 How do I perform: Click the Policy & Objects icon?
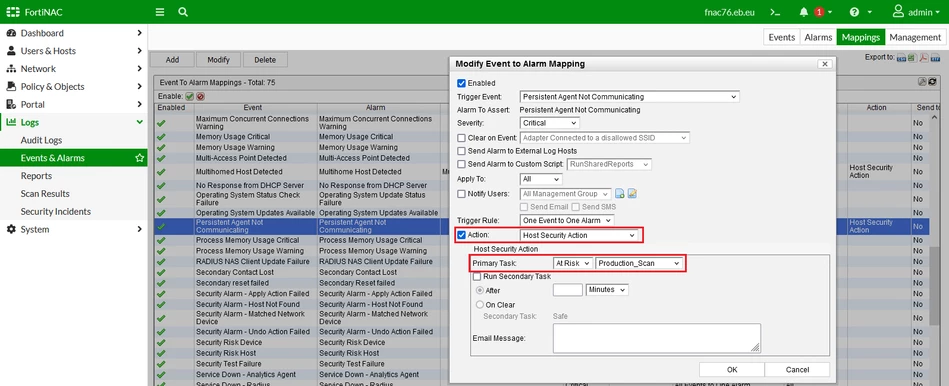click(11, 87)
